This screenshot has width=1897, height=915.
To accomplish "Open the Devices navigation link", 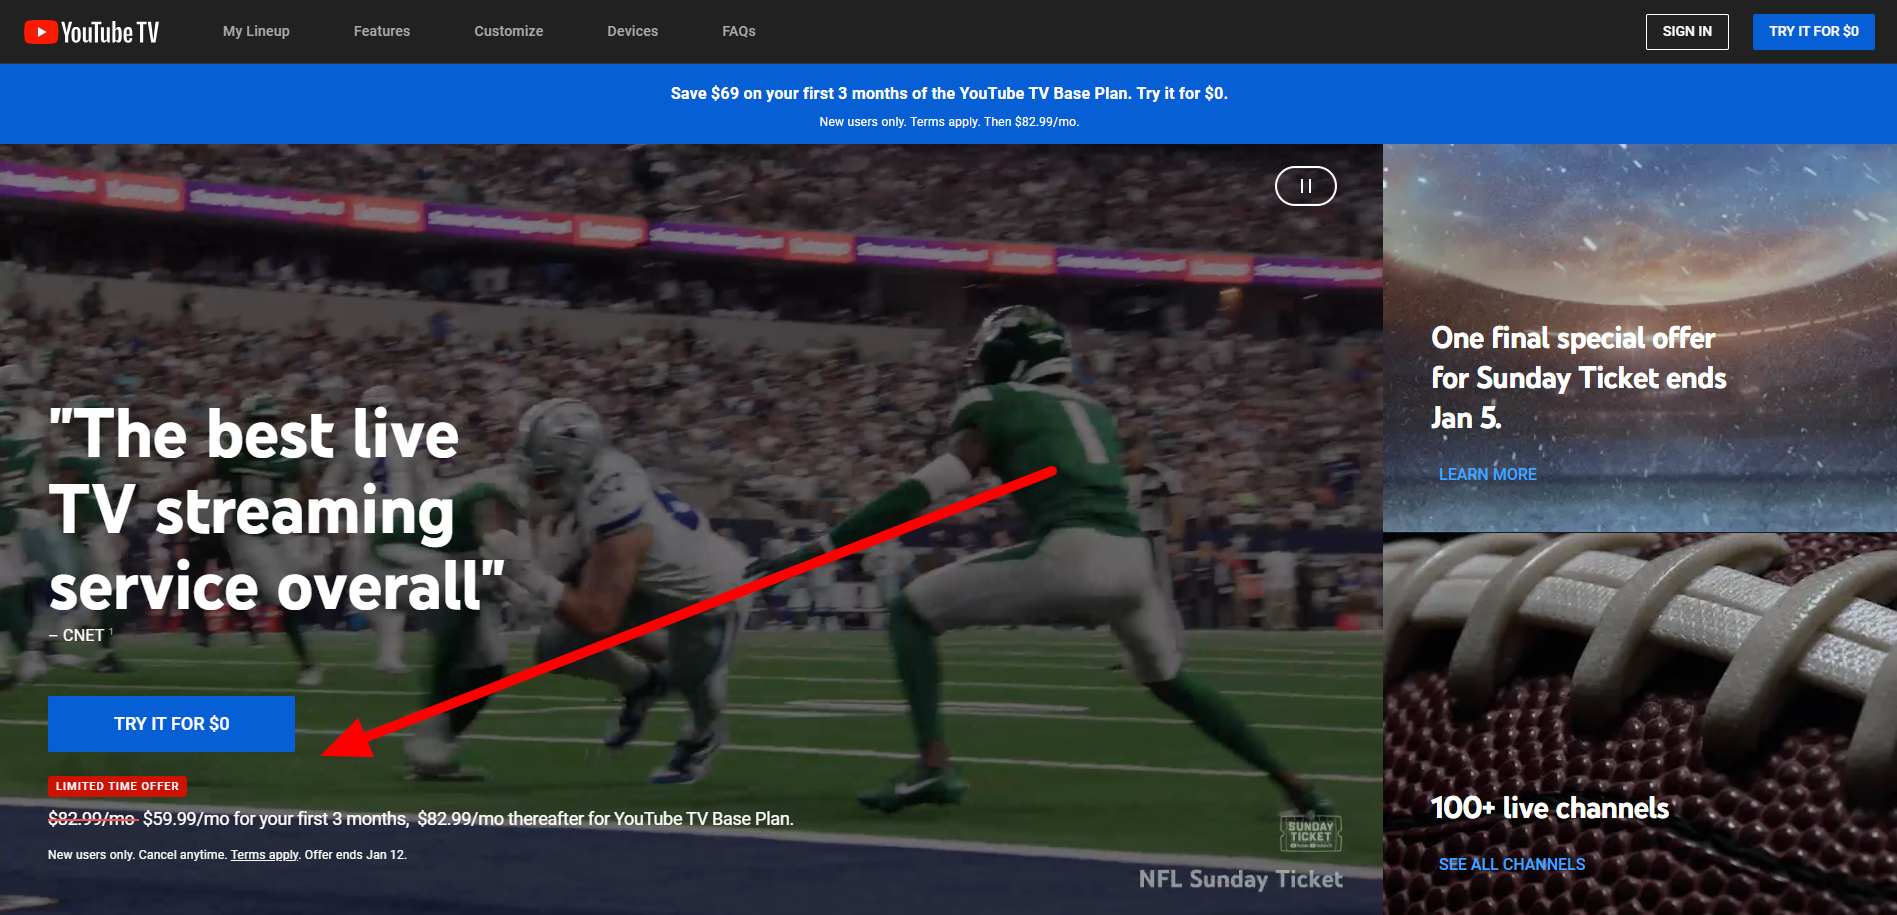I will pos(632,31).
